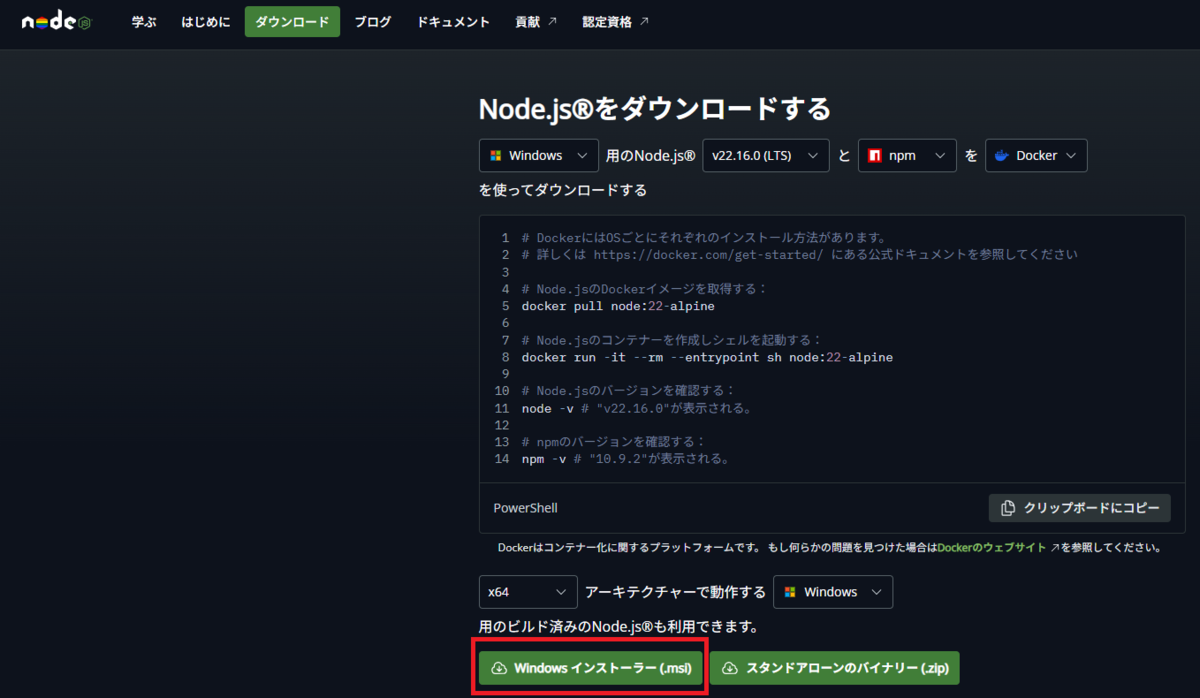Click comment Node.jsのバージョンを確認する

[628, 390]
